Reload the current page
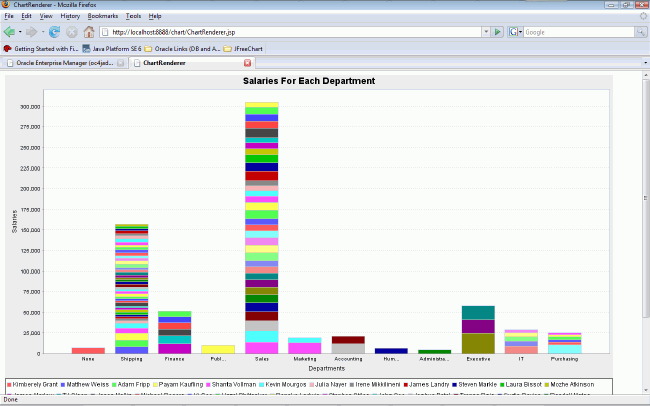Screen dimensions: 650x406 (x=54, y=32)
